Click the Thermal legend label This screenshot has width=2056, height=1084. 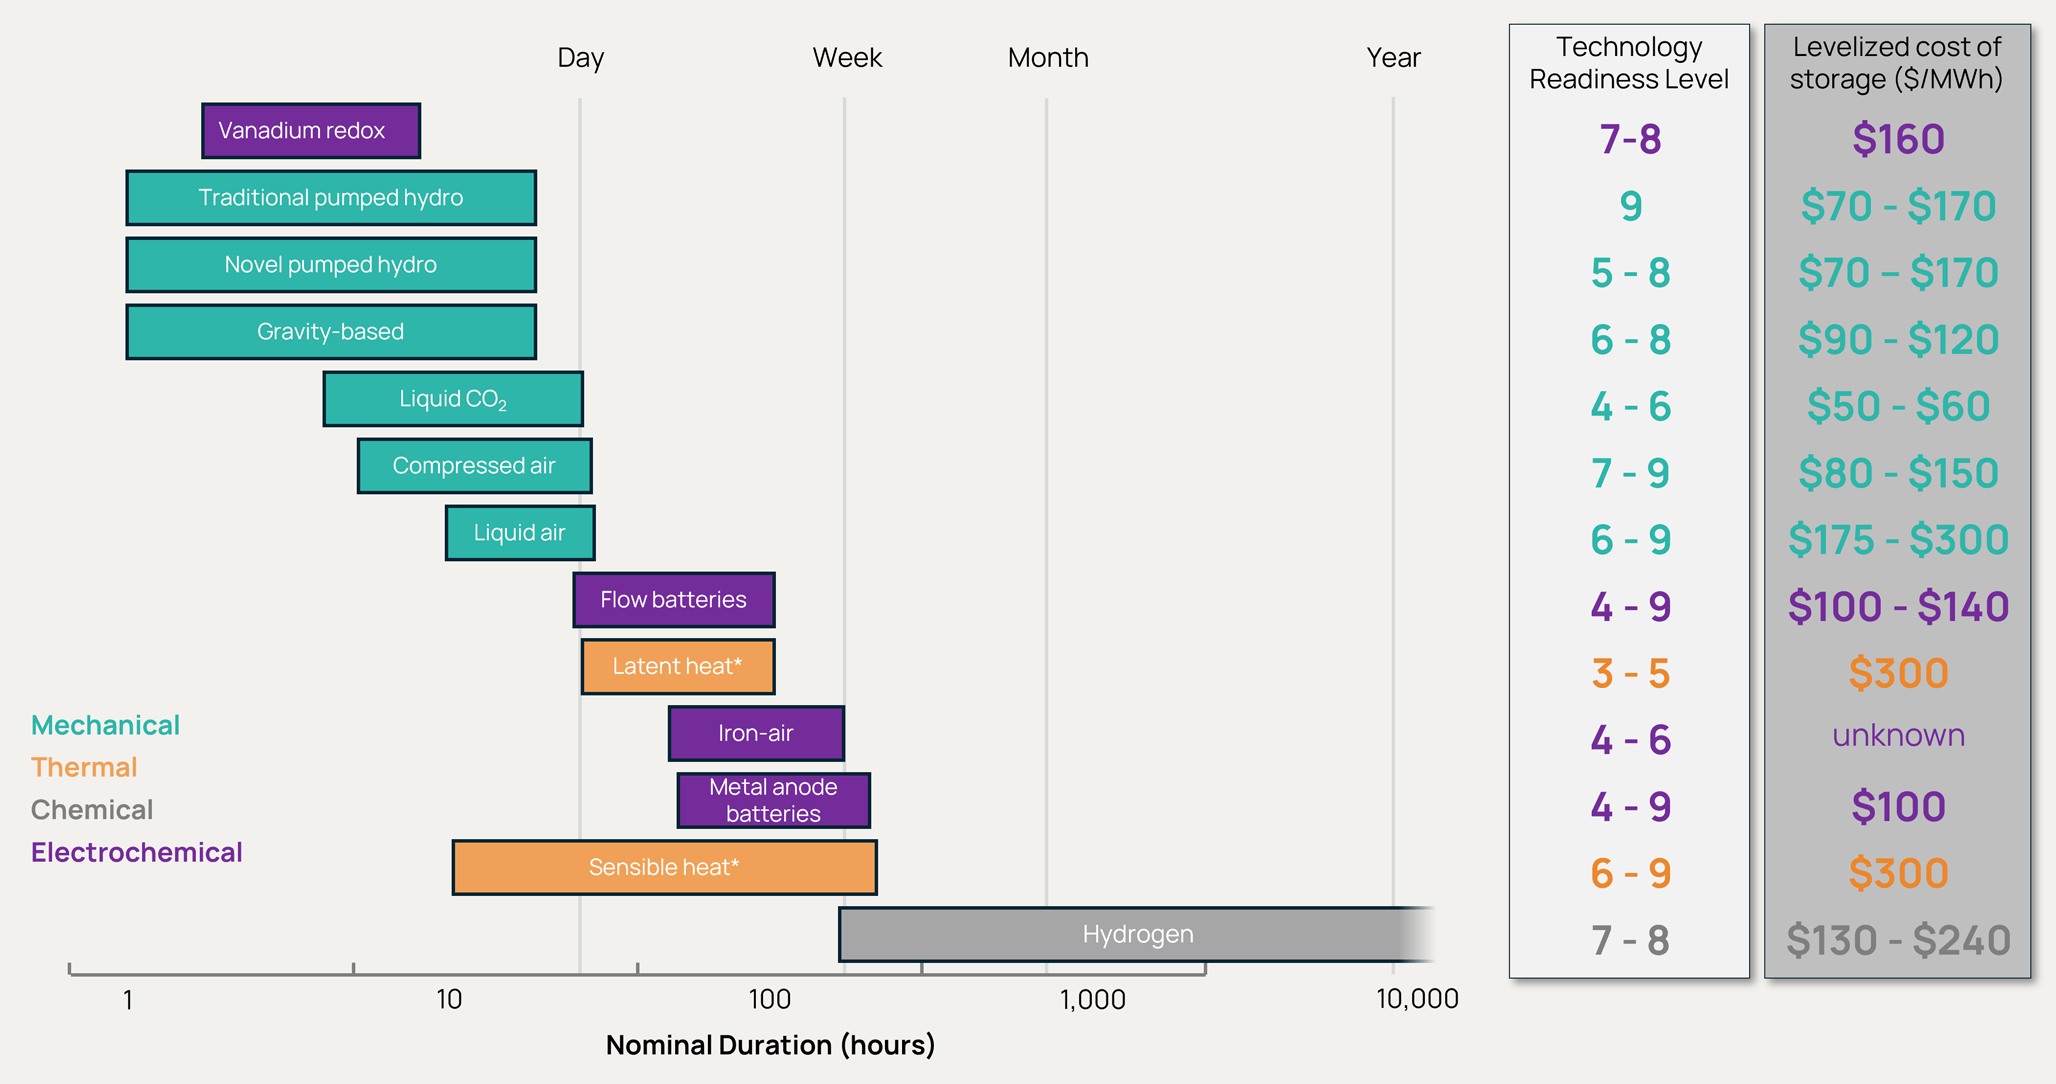pos(84,767)
